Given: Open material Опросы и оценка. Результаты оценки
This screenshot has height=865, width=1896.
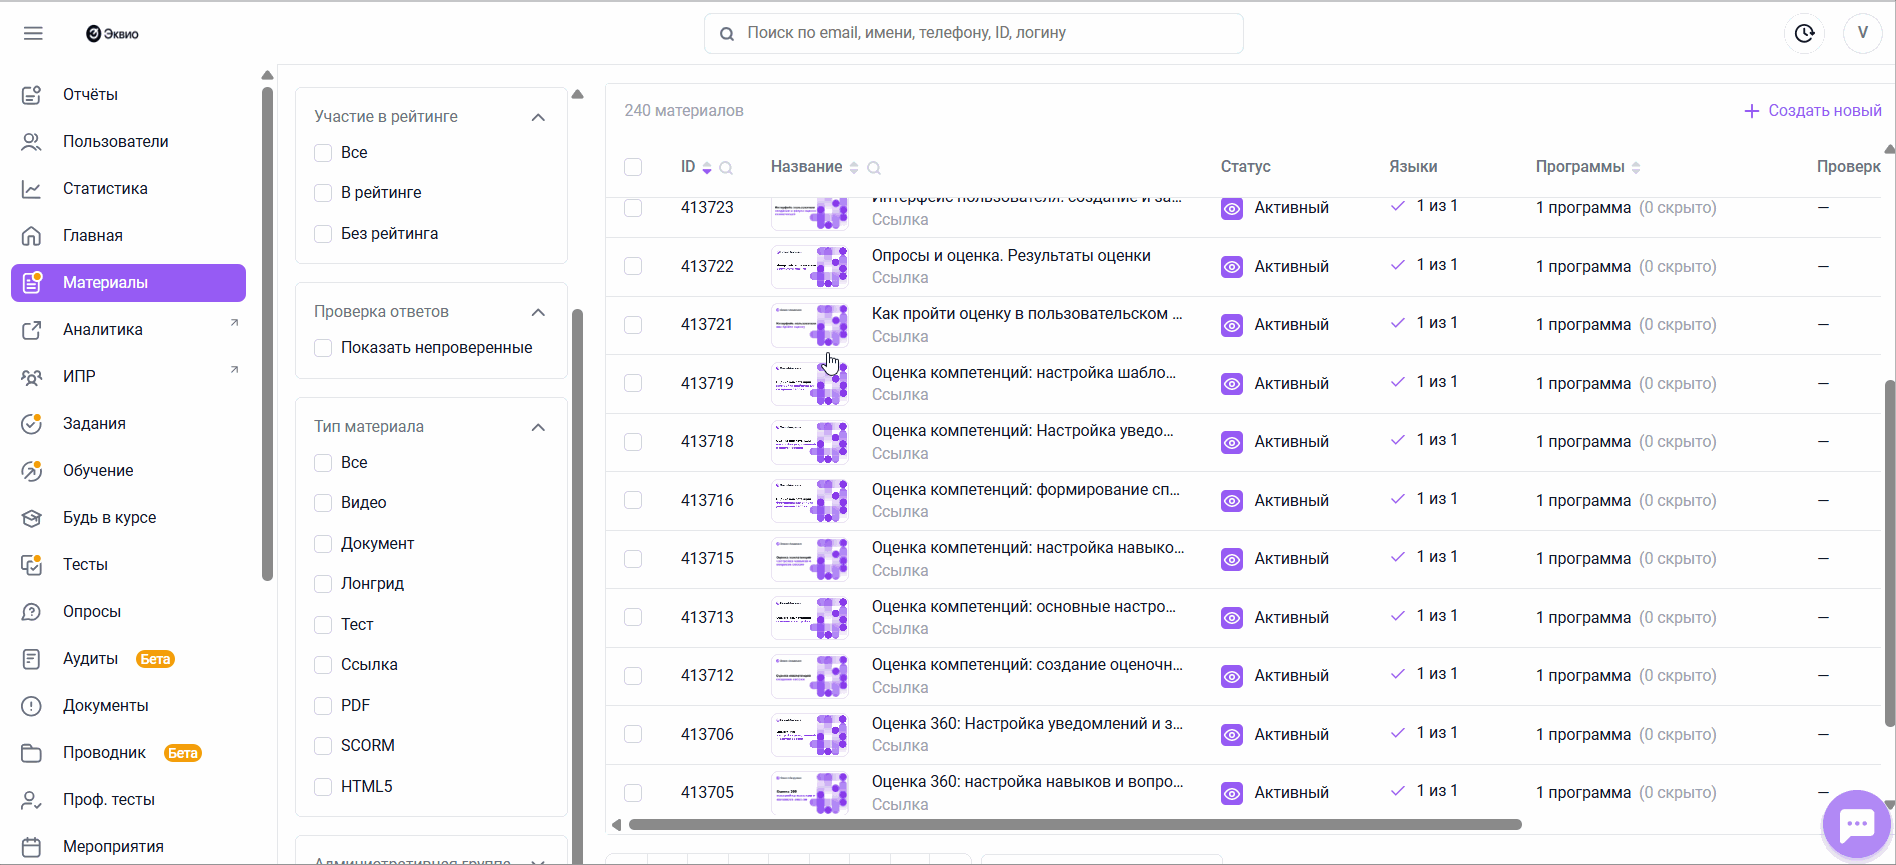Looking at the screenshot, I should (1011, 256).
